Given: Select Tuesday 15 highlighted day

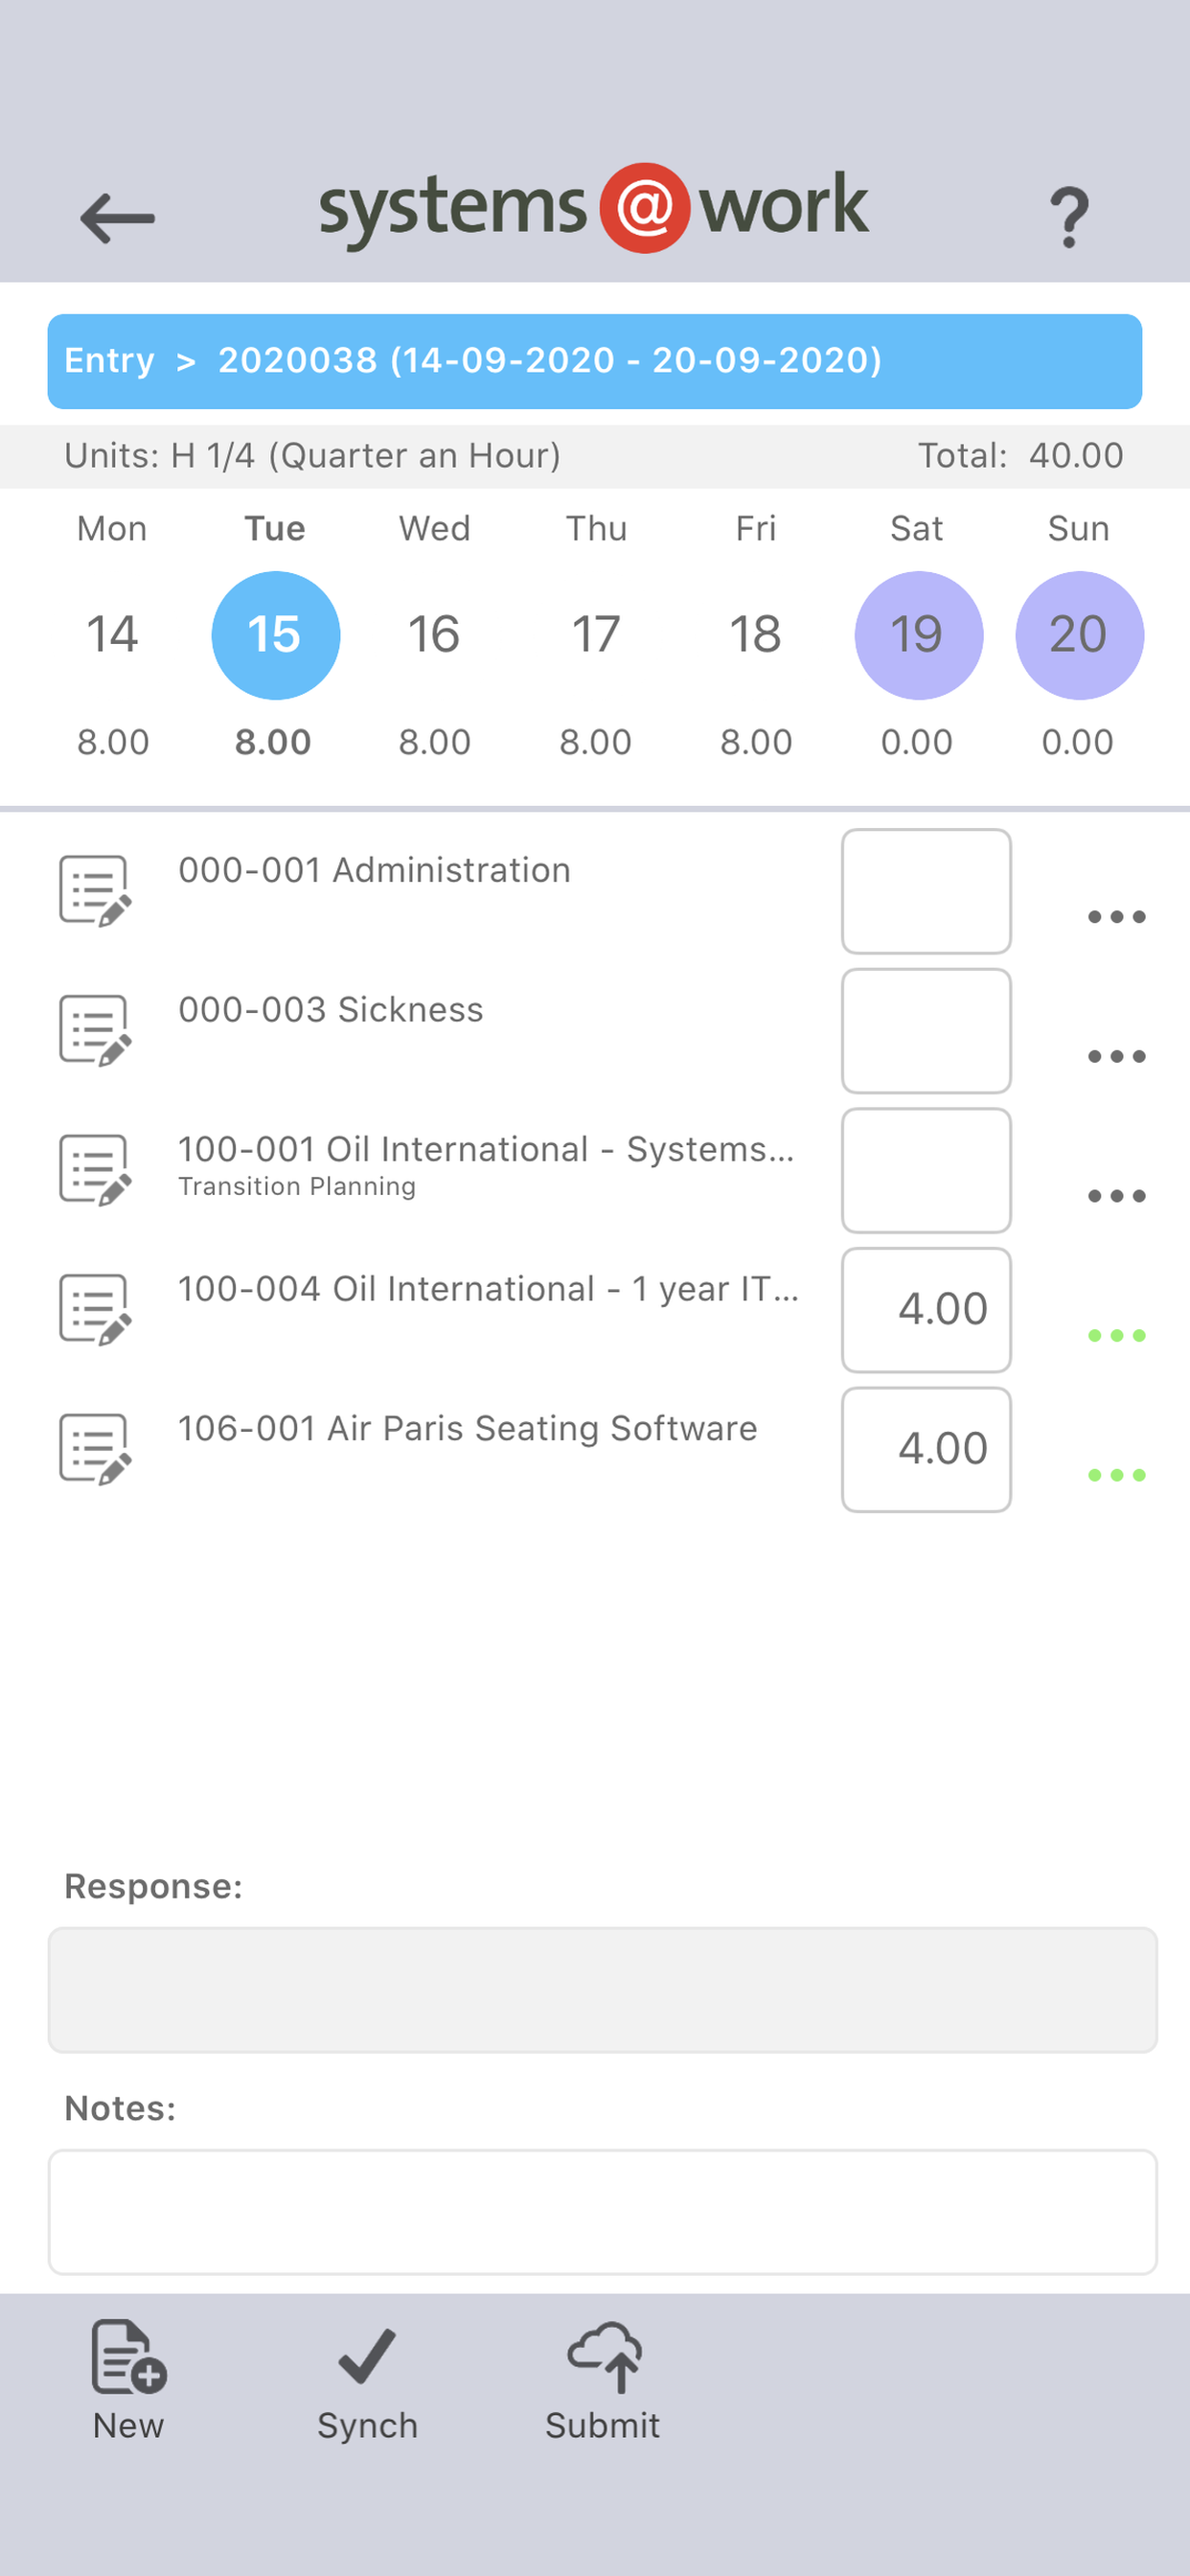Looking at the screenshot, I should pyautogui.click(x=275, y=635).
